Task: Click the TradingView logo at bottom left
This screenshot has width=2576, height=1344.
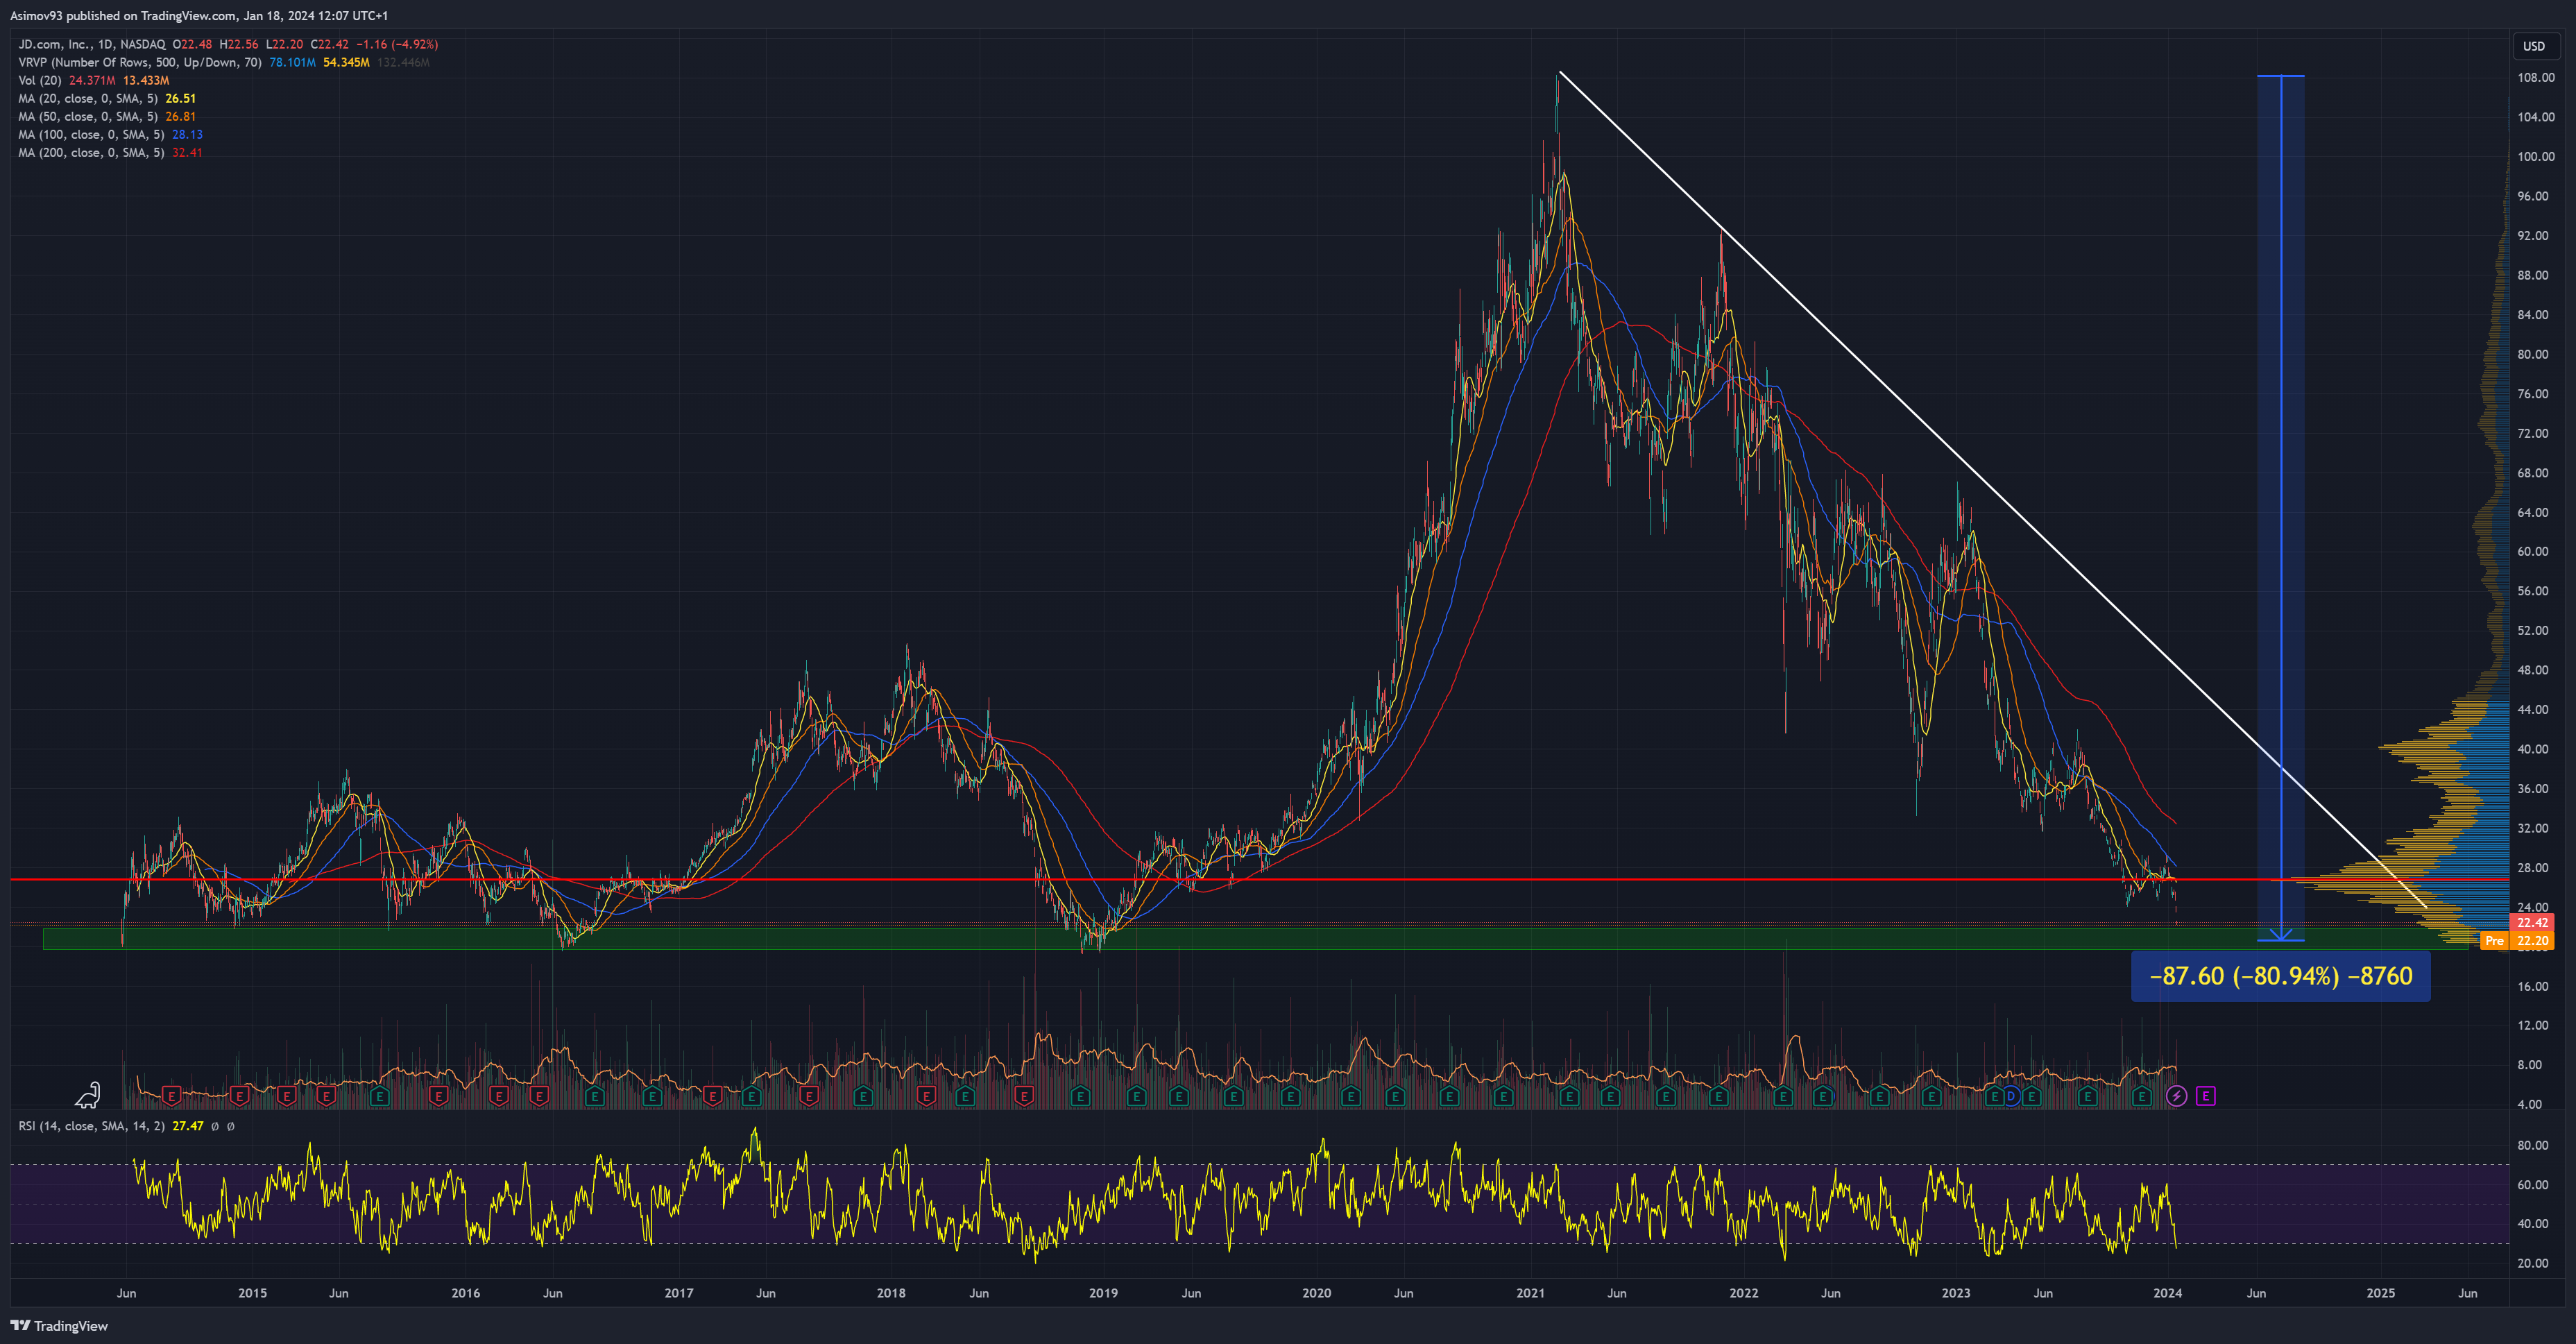Action: [x=59, y=1326]
